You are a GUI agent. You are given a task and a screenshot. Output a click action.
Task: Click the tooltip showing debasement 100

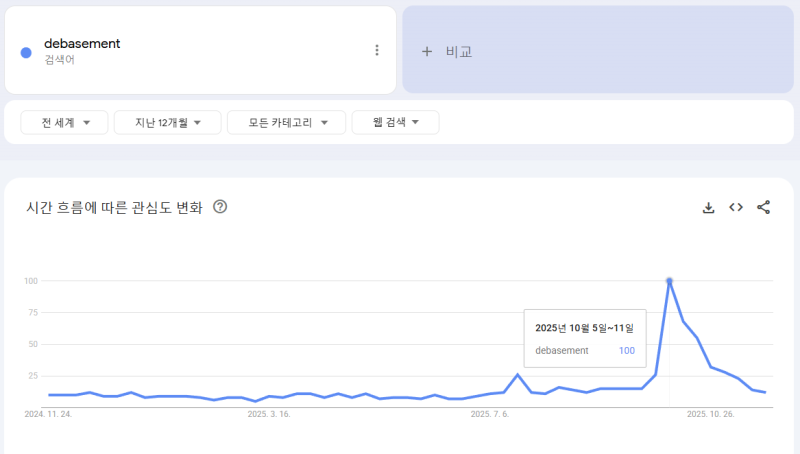click(585, 339)
